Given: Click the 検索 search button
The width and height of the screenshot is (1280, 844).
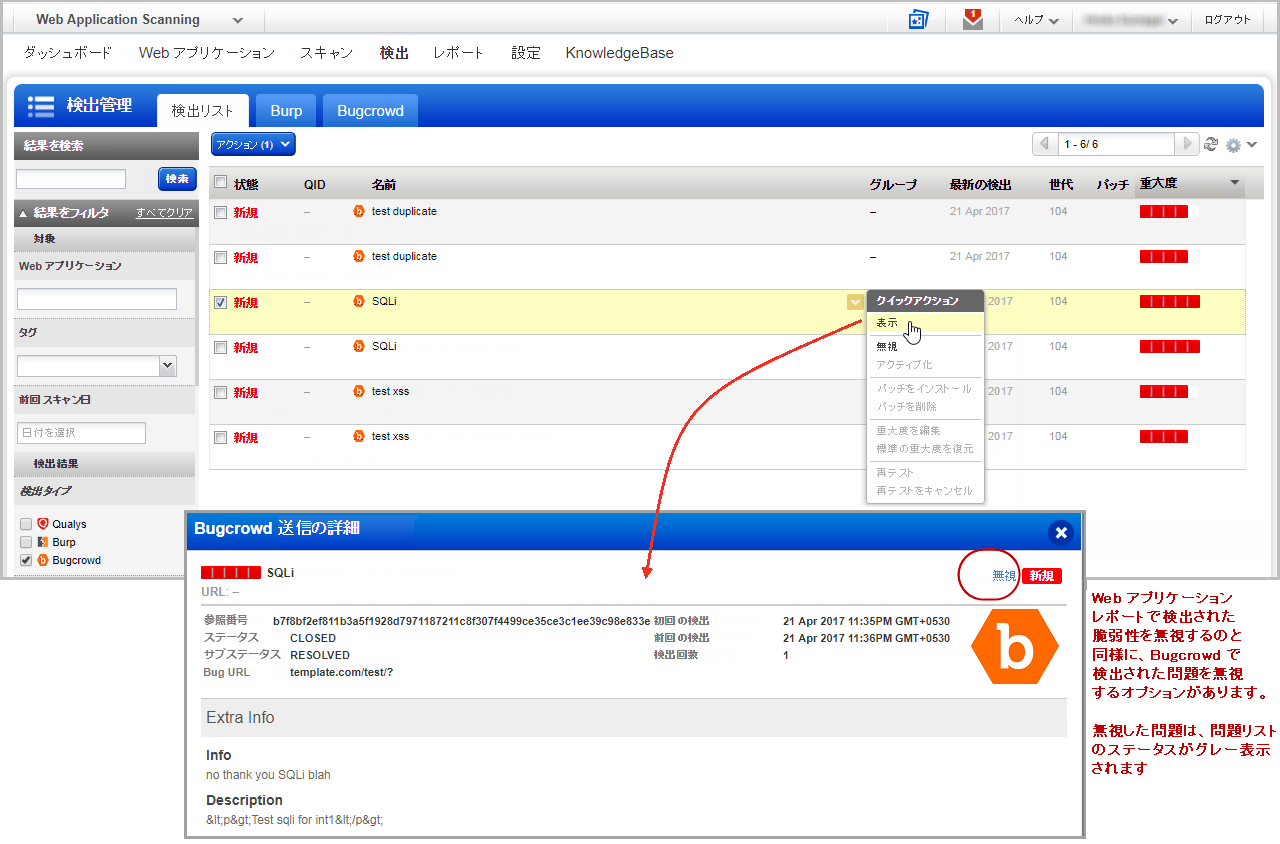Looking at the screenshot, I should pos(177,179).
